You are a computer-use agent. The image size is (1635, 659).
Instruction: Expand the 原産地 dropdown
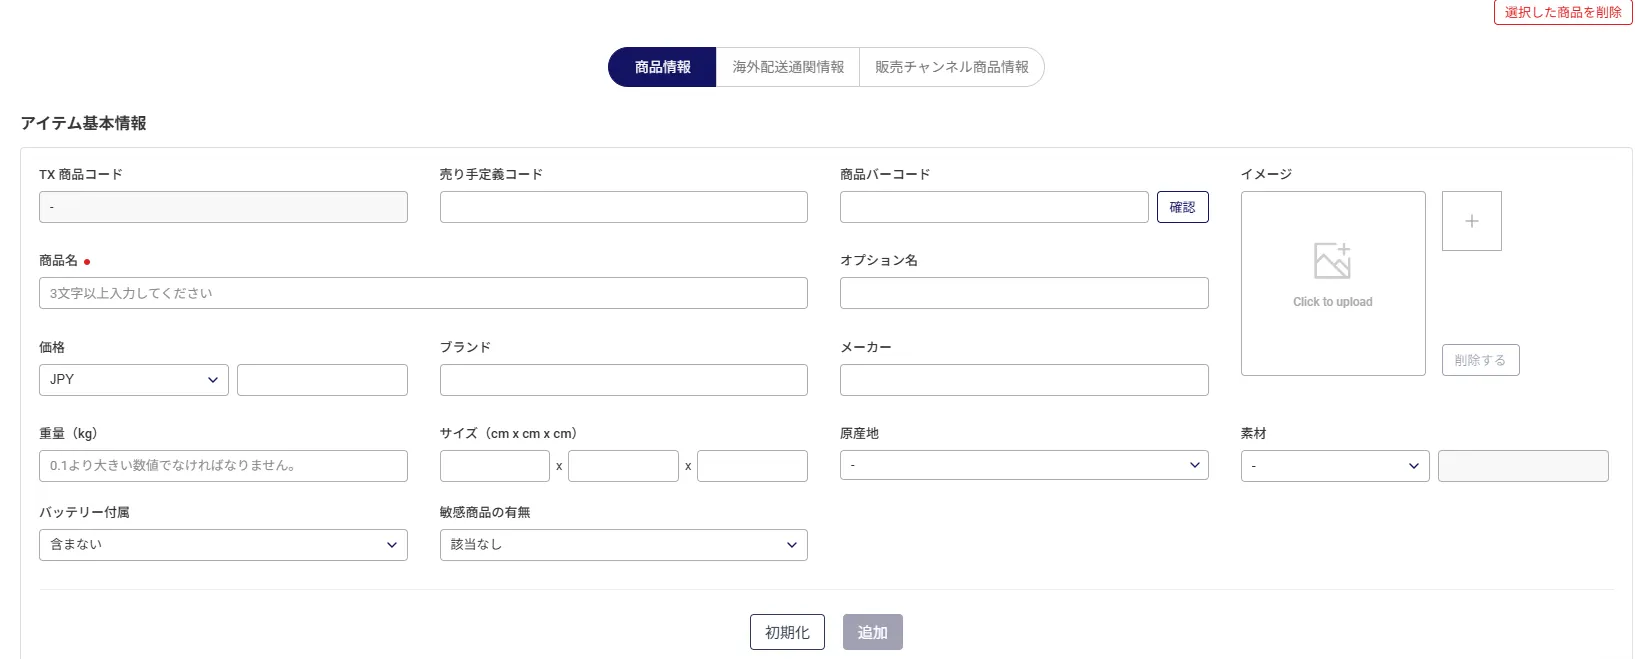point(1024,465)
